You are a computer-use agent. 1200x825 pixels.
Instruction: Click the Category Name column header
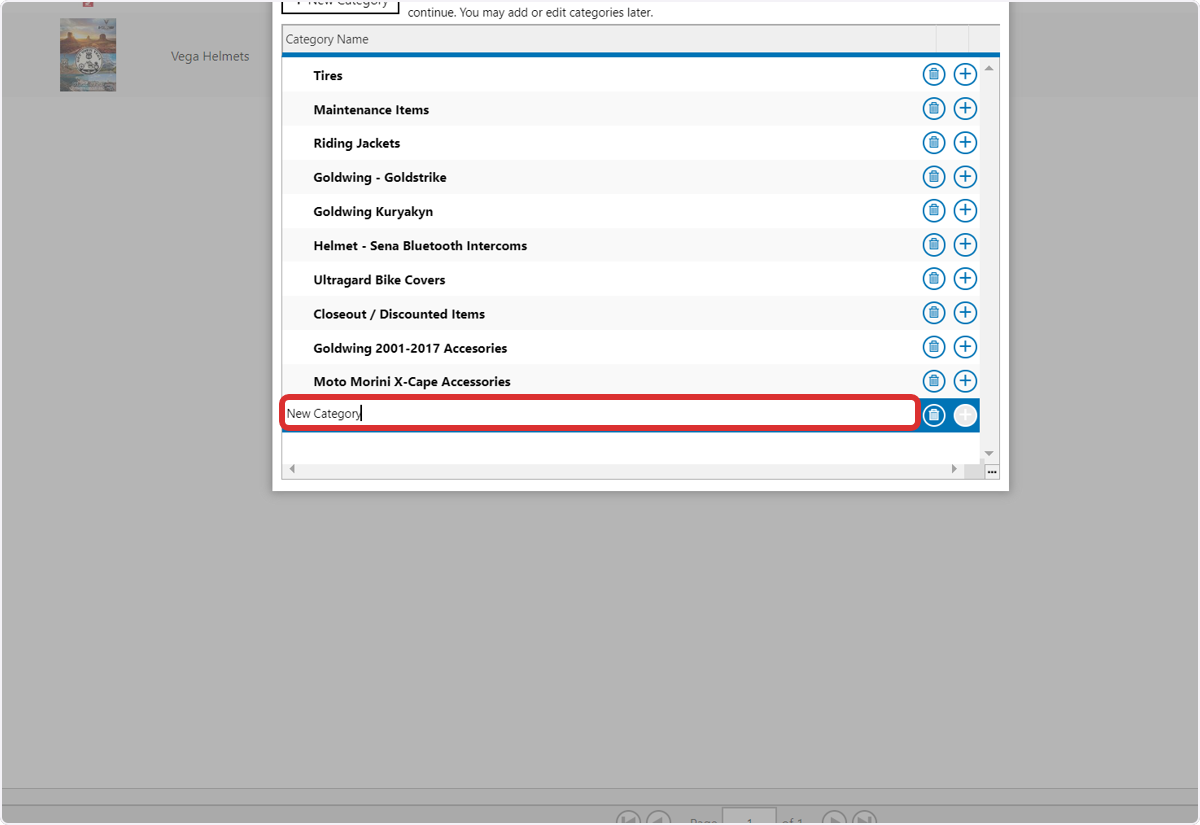(x=609, y=39)
